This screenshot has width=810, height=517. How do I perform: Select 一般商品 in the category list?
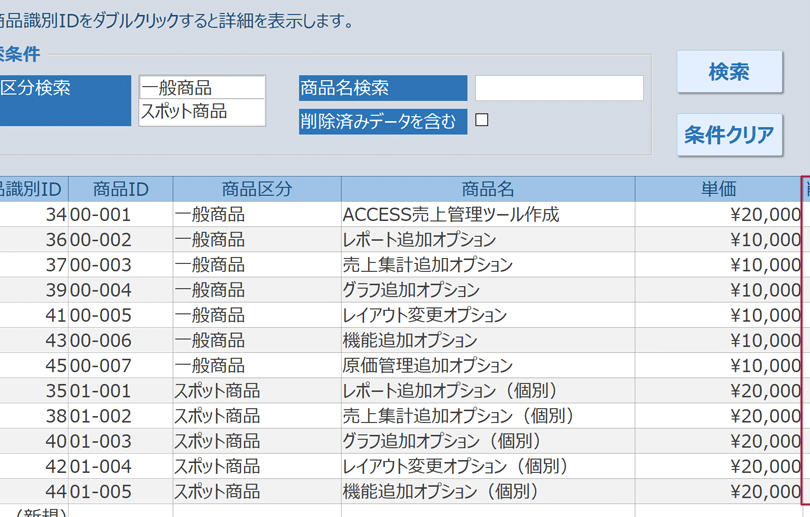[202, 88]
